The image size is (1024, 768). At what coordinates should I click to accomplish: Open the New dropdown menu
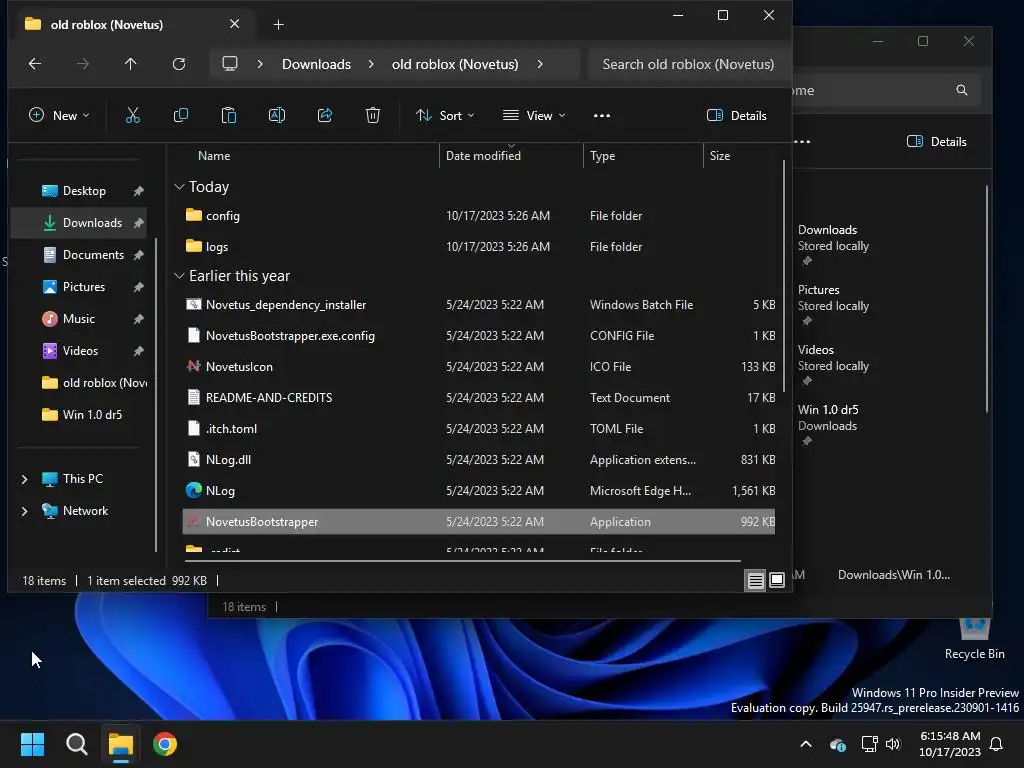[59, 116]
